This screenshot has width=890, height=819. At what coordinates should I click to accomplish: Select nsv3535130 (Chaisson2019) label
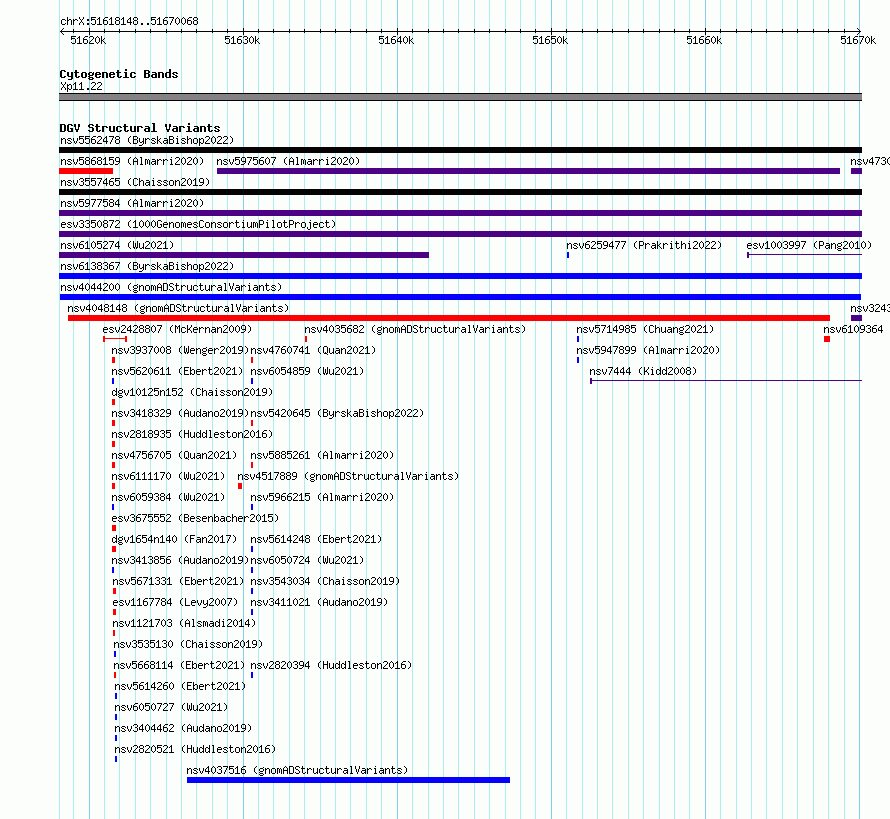pos(188,644)
